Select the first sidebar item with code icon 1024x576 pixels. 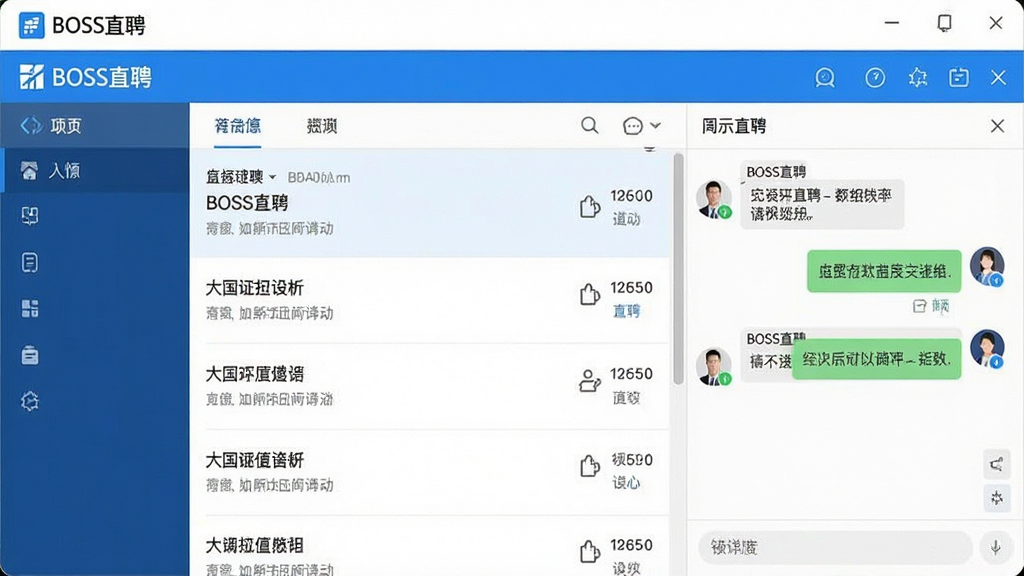click(95, 125)
